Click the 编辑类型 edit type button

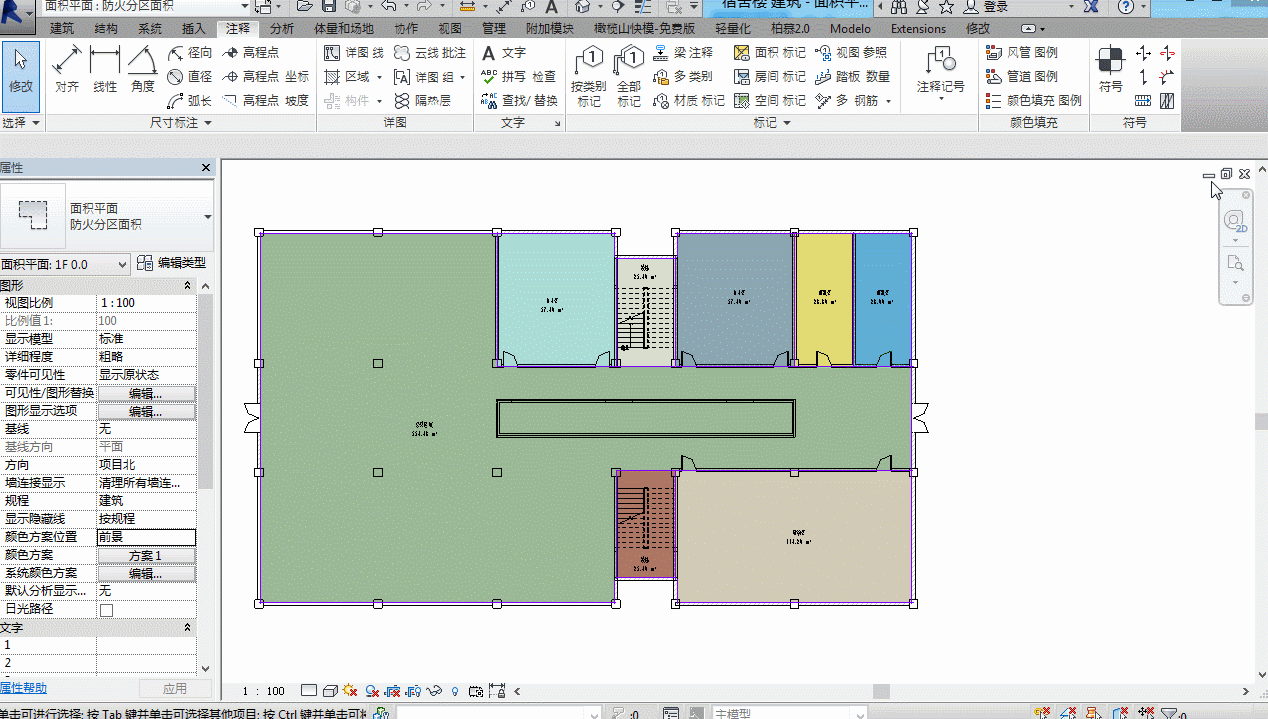[x=172, y=263]
